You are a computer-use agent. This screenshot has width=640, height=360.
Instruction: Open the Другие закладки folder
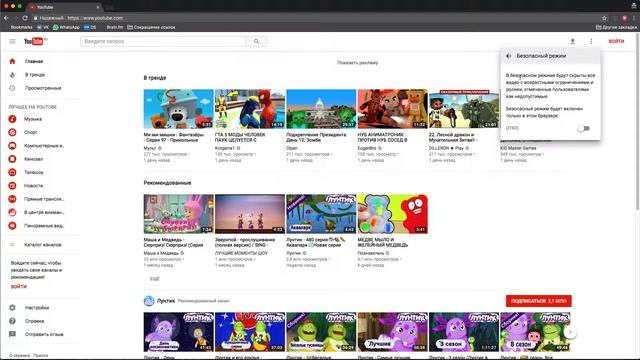616,27
